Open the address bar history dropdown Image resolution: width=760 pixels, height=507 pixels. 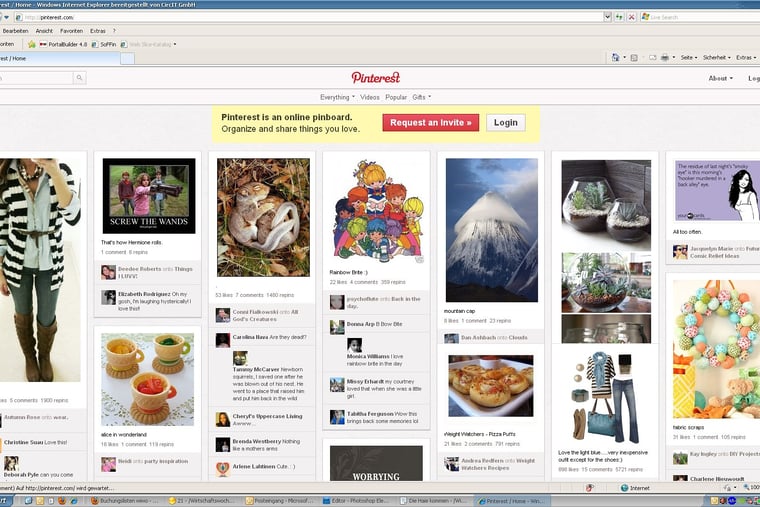(607, 17)
